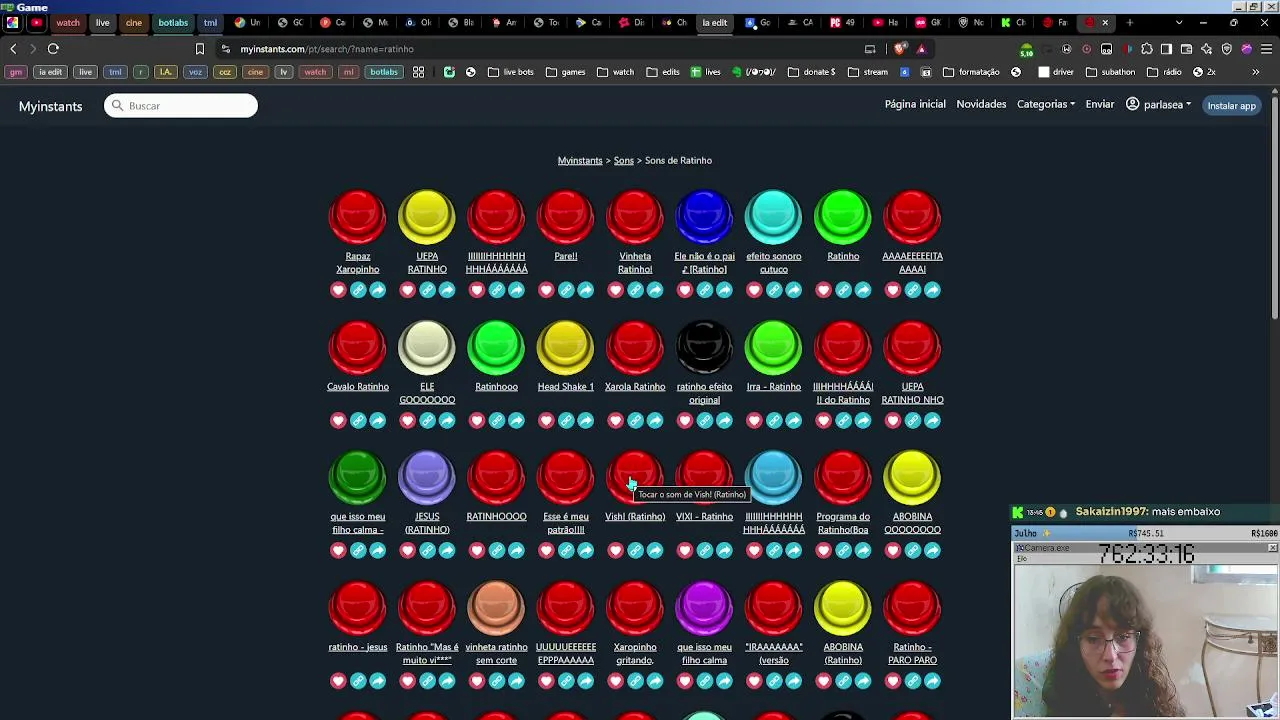
Task: Open the tab search chevron dropdown
Action: coord(1179,22)
